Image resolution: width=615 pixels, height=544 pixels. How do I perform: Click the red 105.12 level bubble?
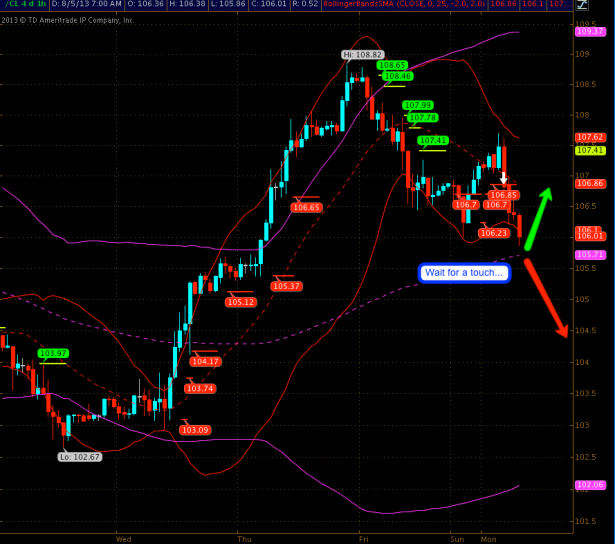(241, 302)
